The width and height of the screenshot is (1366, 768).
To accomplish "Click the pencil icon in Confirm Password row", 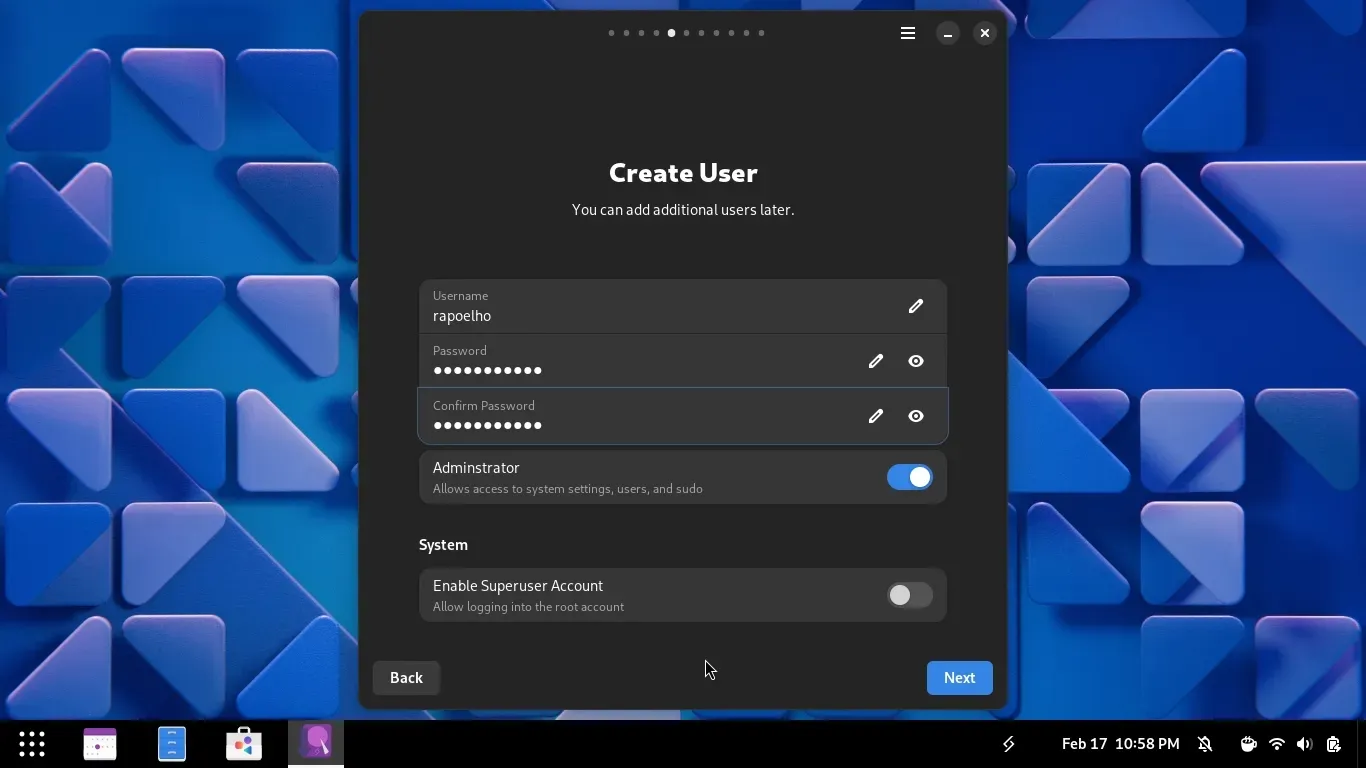I will (875, 416).
